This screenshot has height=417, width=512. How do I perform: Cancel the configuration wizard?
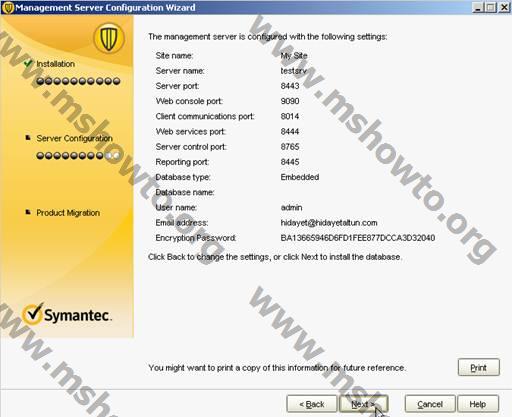pyautogui.click(x=430, y=404)
